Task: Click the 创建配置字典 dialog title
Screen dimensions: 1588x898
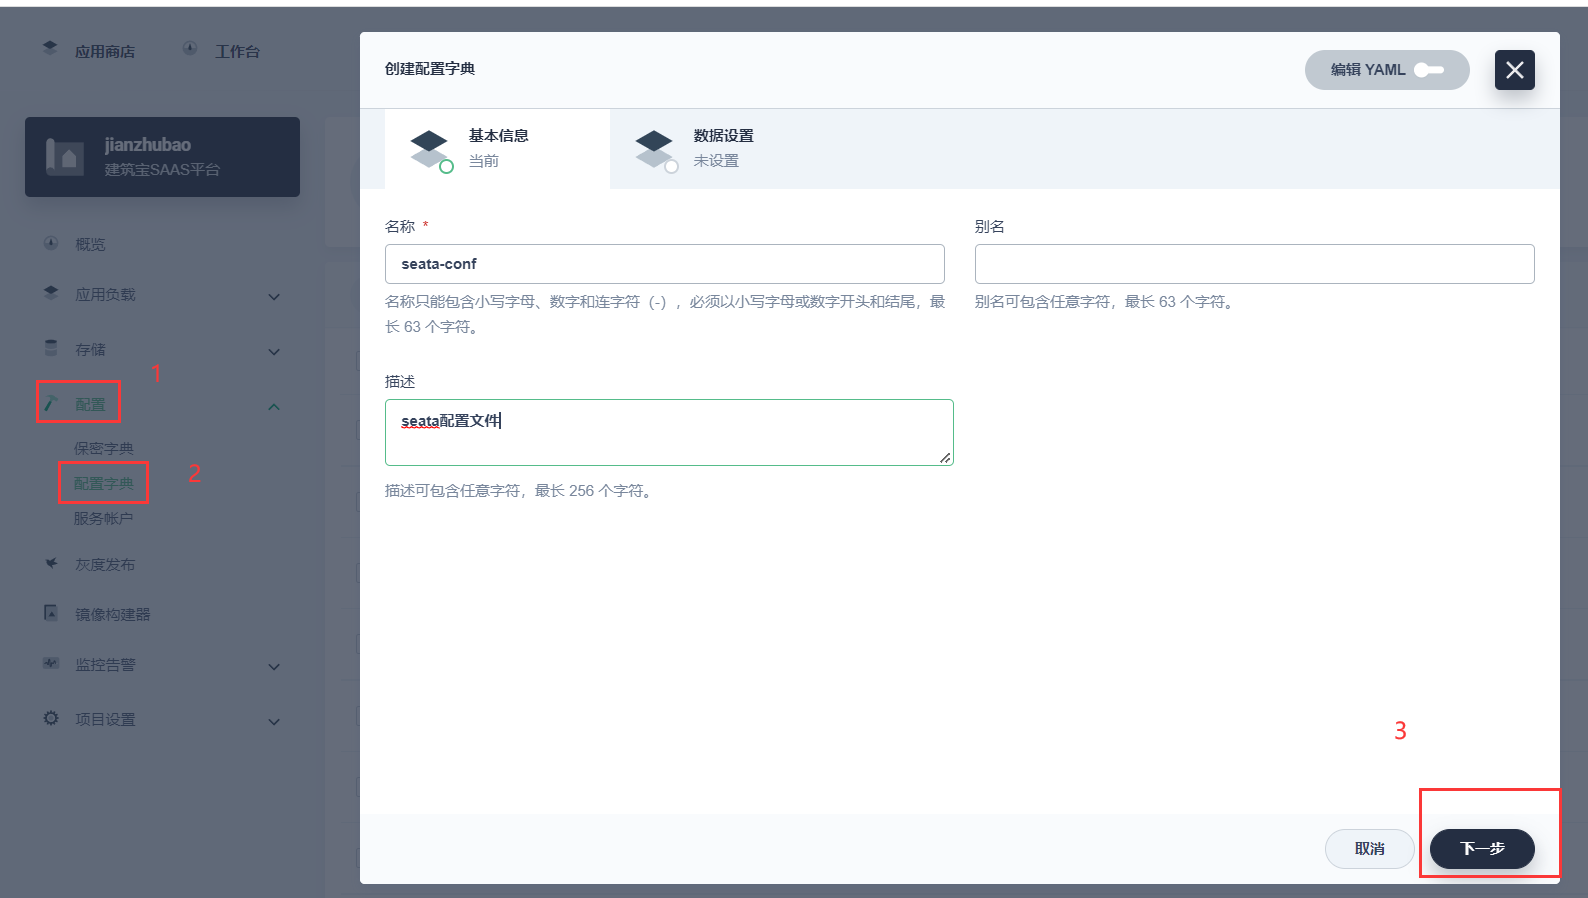Action: click(430, 69)
